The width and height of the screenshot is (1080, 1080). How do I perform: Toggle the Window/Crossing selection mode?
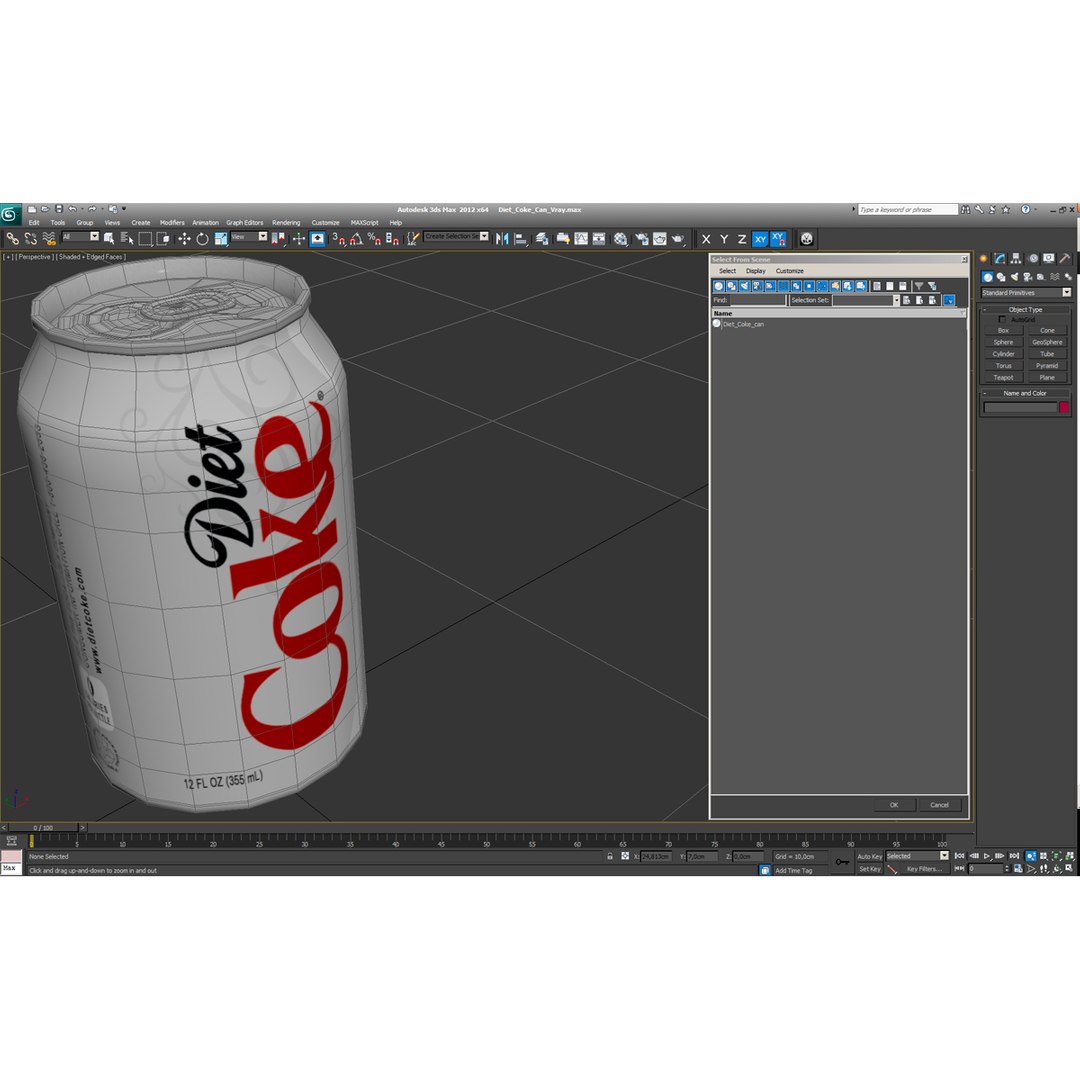(163, 239)
